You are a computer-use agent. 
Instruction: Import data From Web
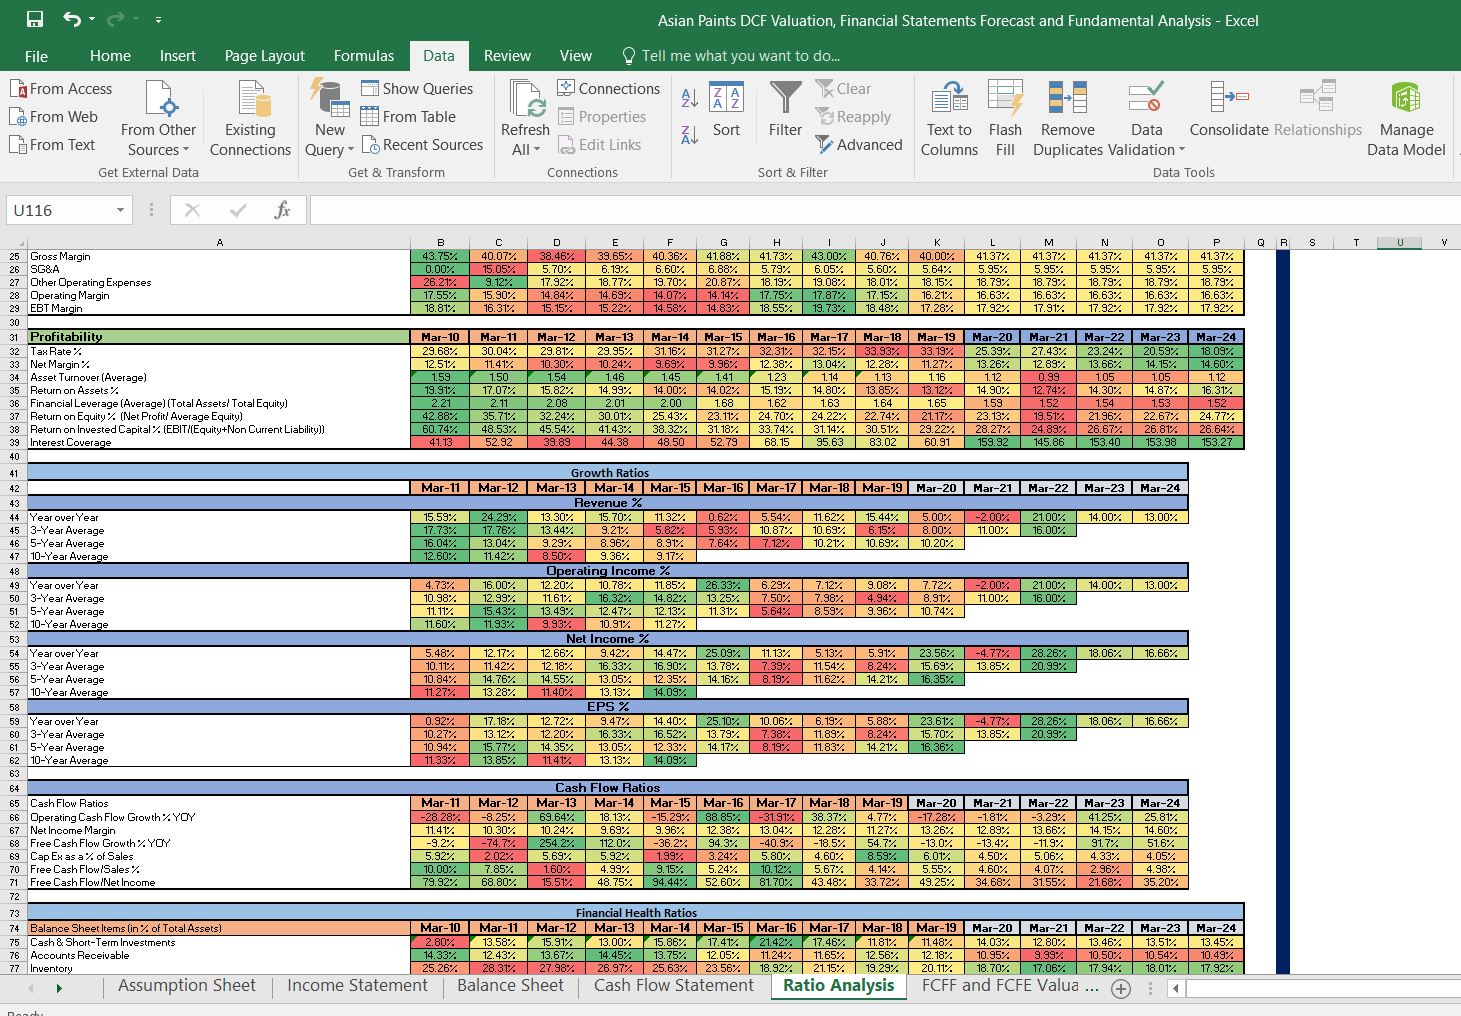pyautogui.click(x=54, y=117)
